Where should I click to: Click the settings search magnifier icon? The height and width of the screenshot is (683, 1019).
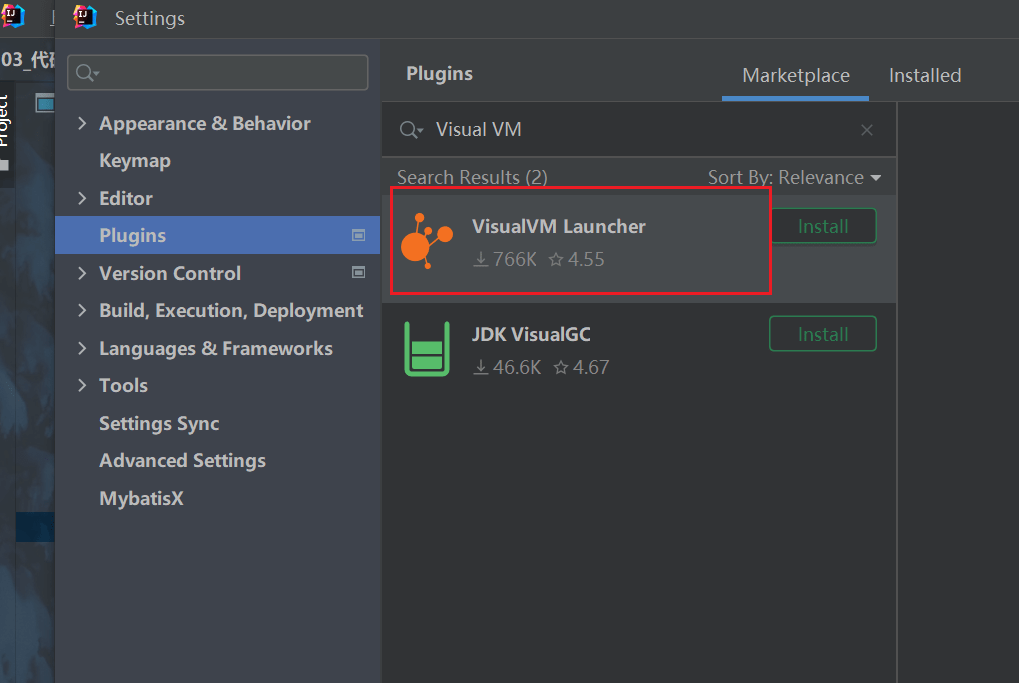coord(87,72)
